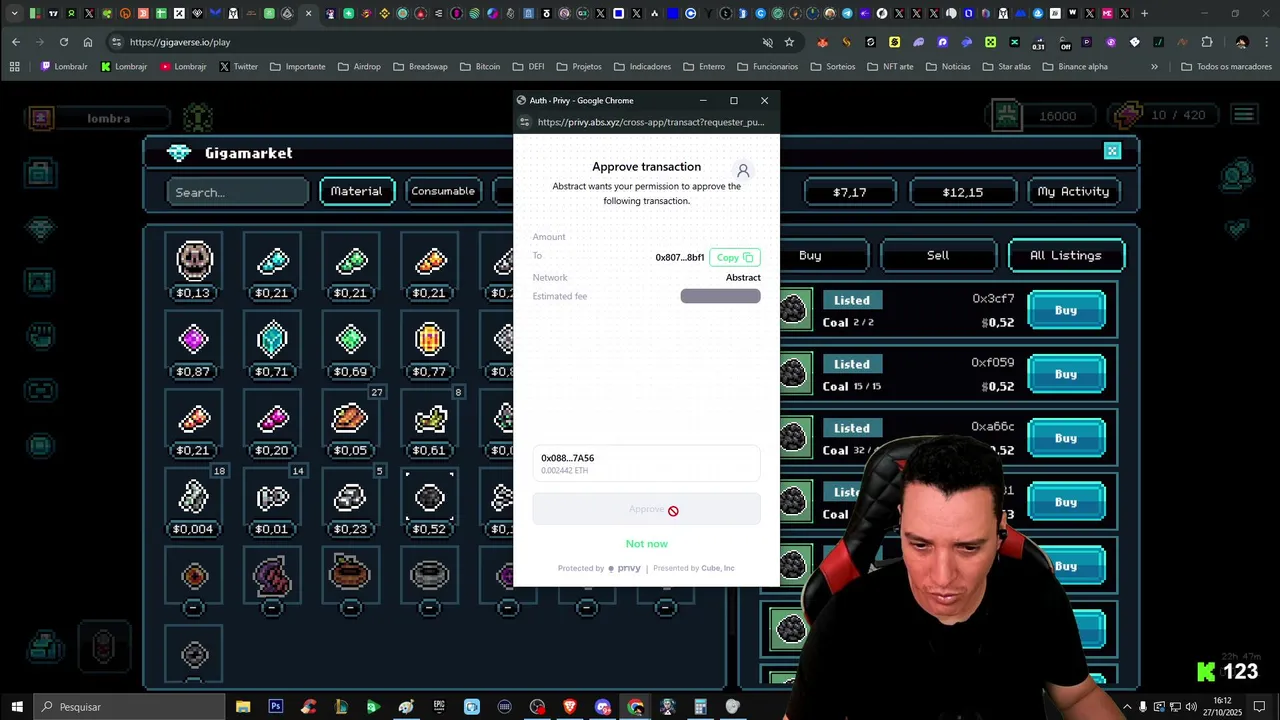Click the Gigamarket diamond logo
This screenshot has width=1280, height=720.
(x=179, y=153)
